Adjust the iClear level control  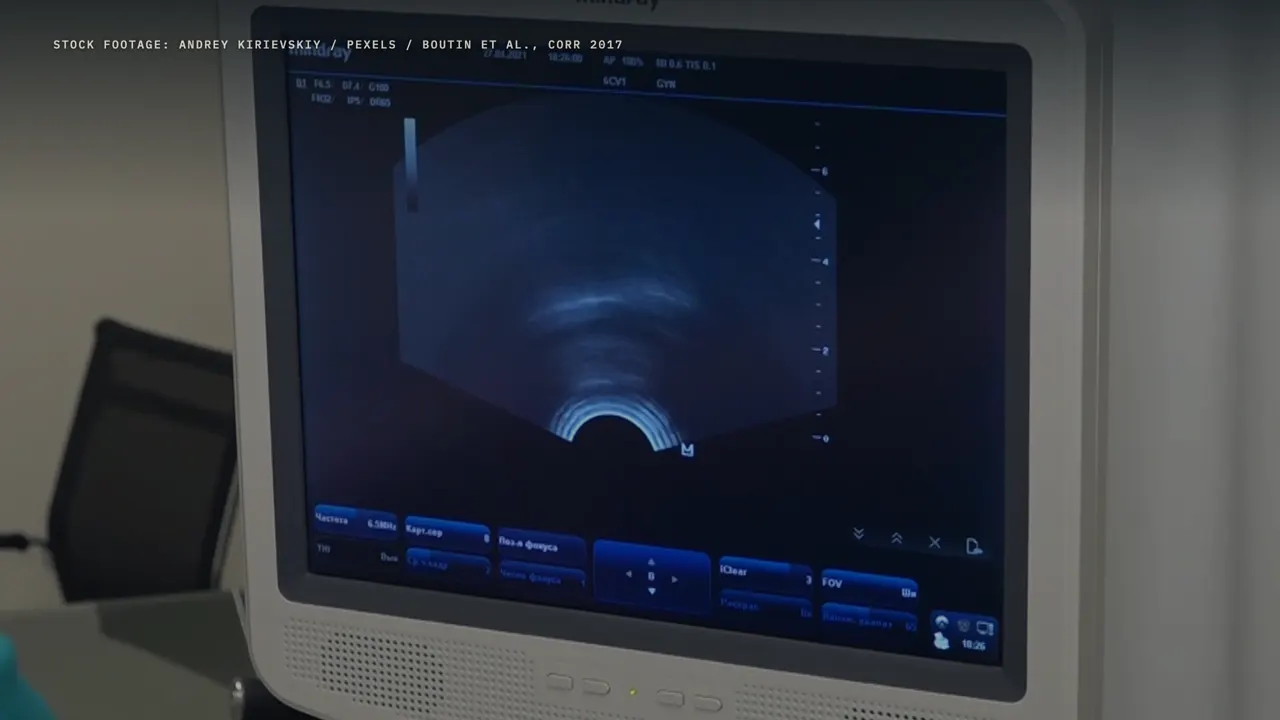coord(766,575)
